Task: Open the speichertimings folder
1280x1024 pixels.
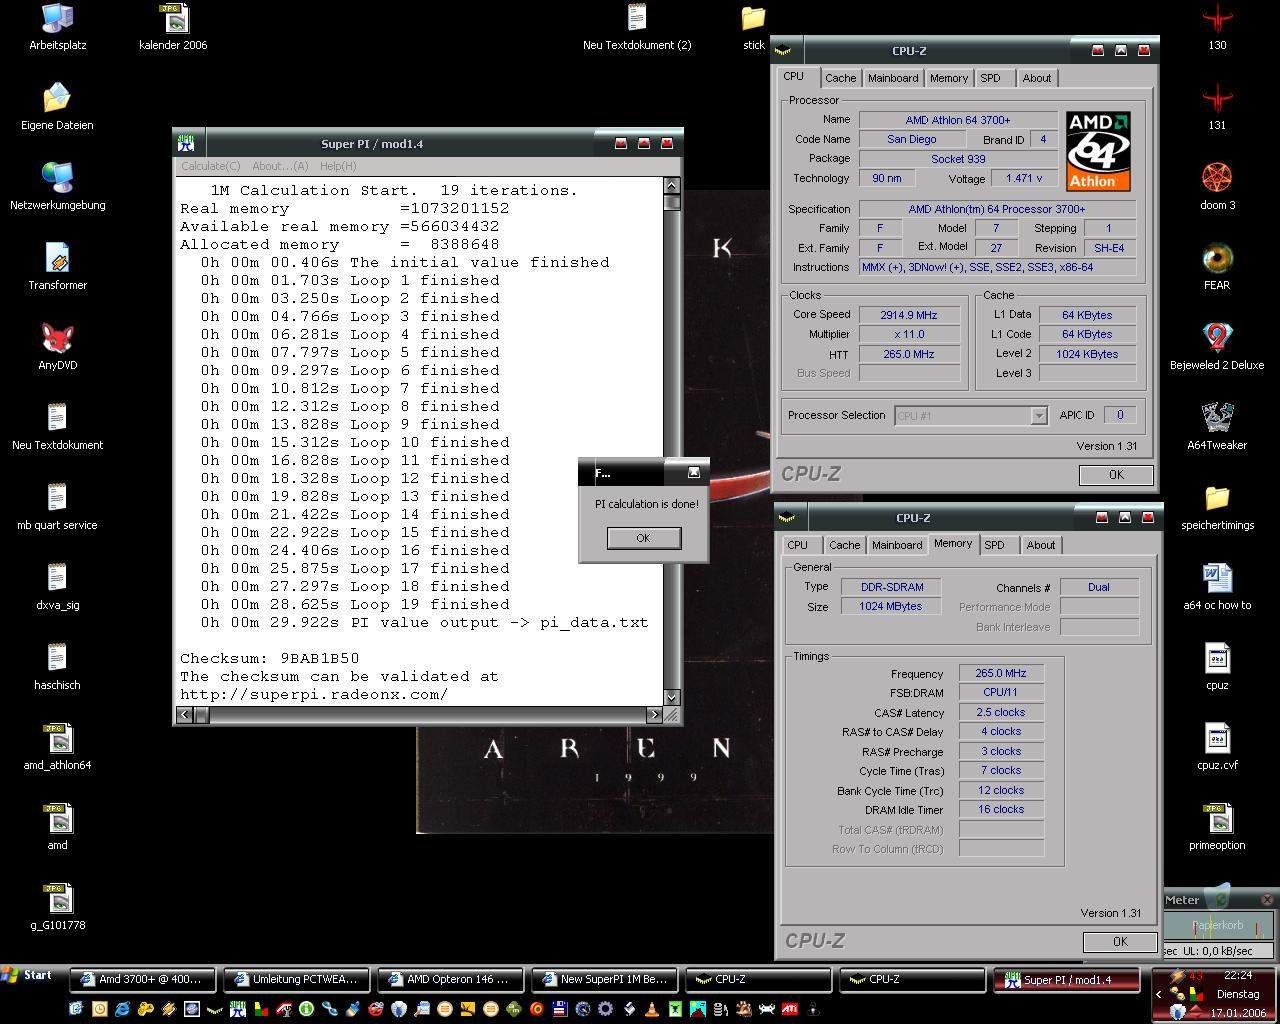Action: point(1217,507)
